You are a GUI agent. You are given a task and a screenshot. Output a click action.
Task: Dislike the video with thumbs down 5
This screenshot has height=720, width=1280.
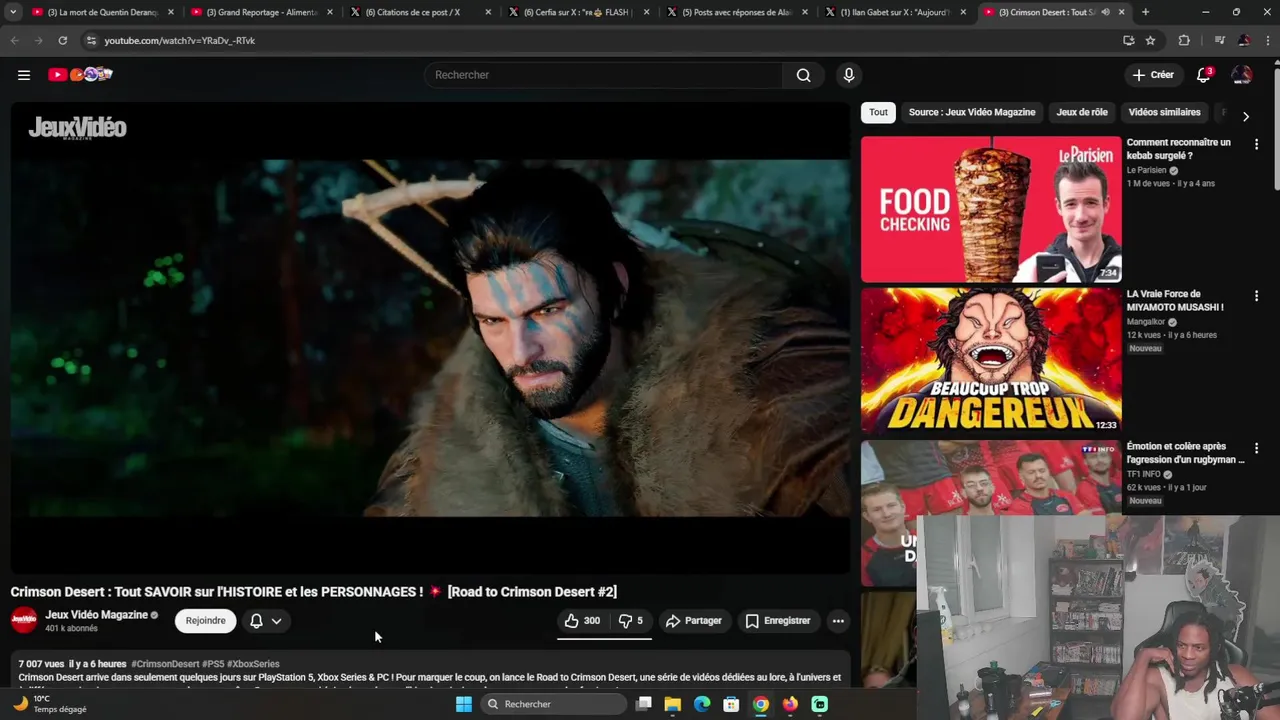(x=631, y=621)
